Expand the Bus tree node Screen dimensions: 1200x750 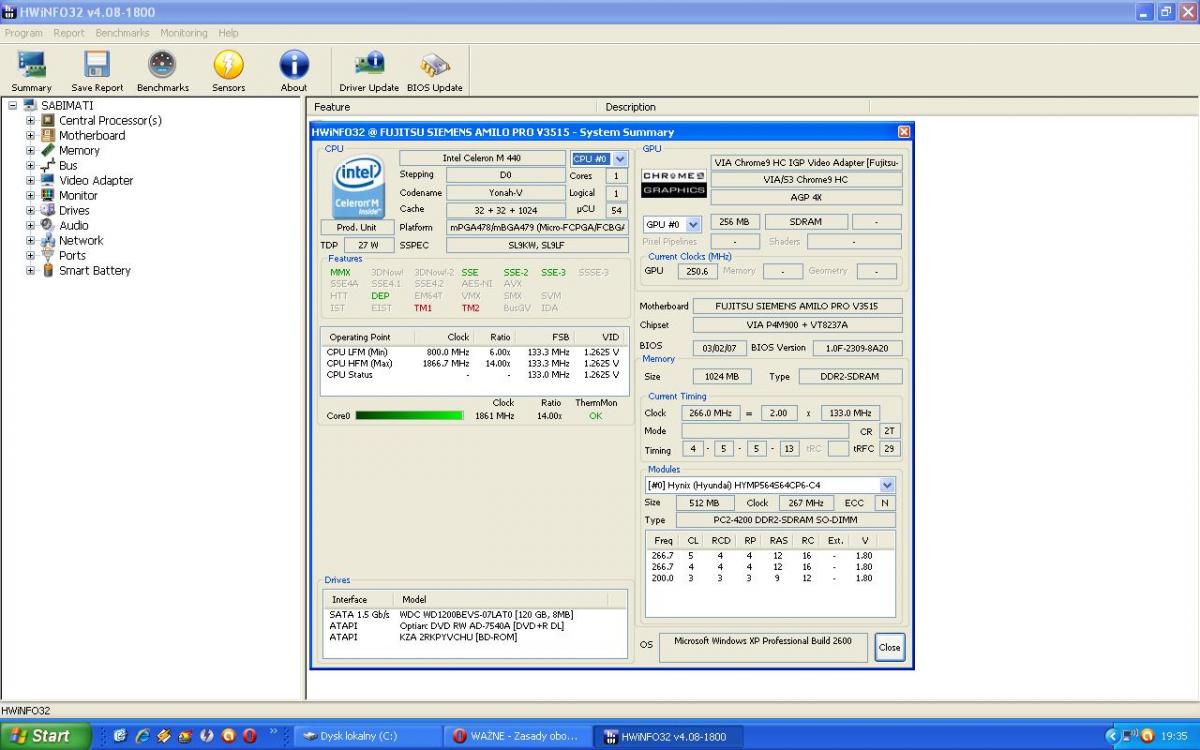coord(30,165)
